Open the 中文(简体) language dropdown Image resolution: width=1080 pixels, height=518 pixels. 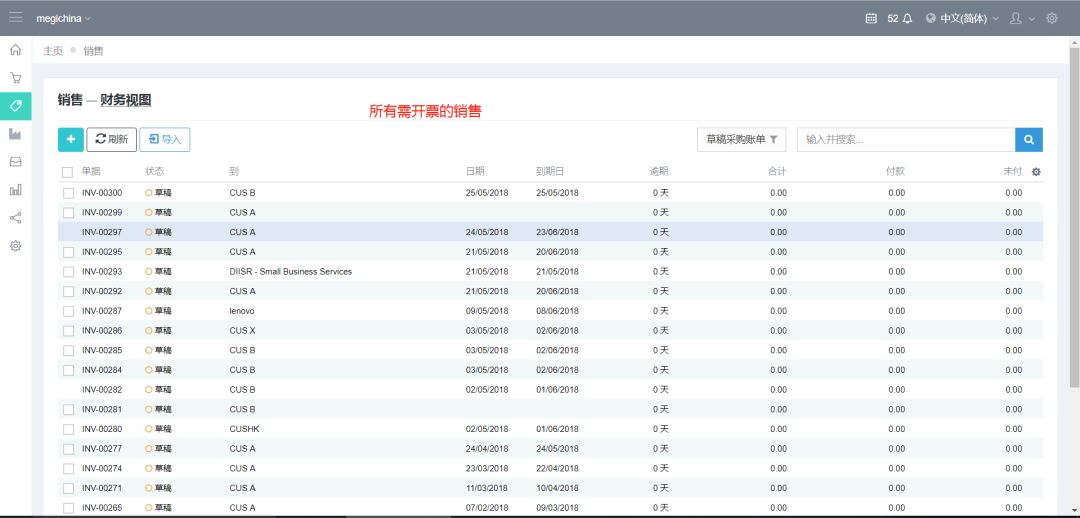962,18
